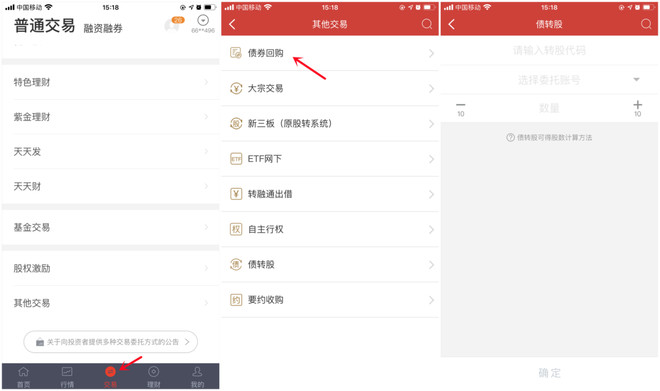Open the 基金交易 row chevron
The width and height of the screenshot is (660, 391).
[x=206, y=227]
